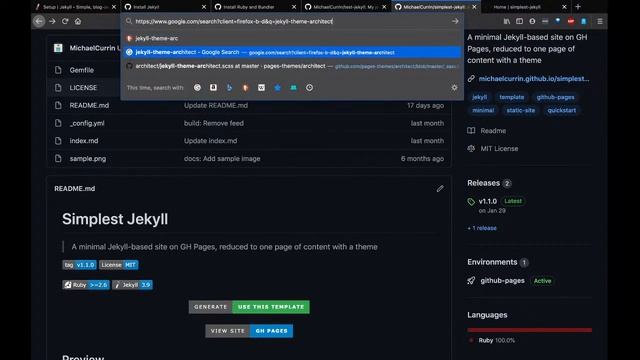Image resolution: width=640 pixels, height=360 pixels.
Task: Show the + 1 release link
Action: [x=482, y=228]
